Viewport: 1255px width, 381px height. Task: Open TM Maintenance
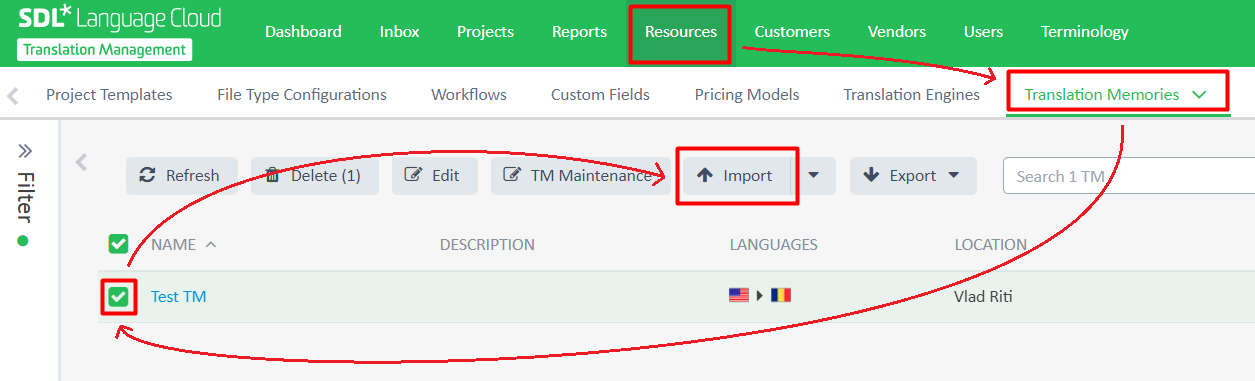(x=580, y=176)
